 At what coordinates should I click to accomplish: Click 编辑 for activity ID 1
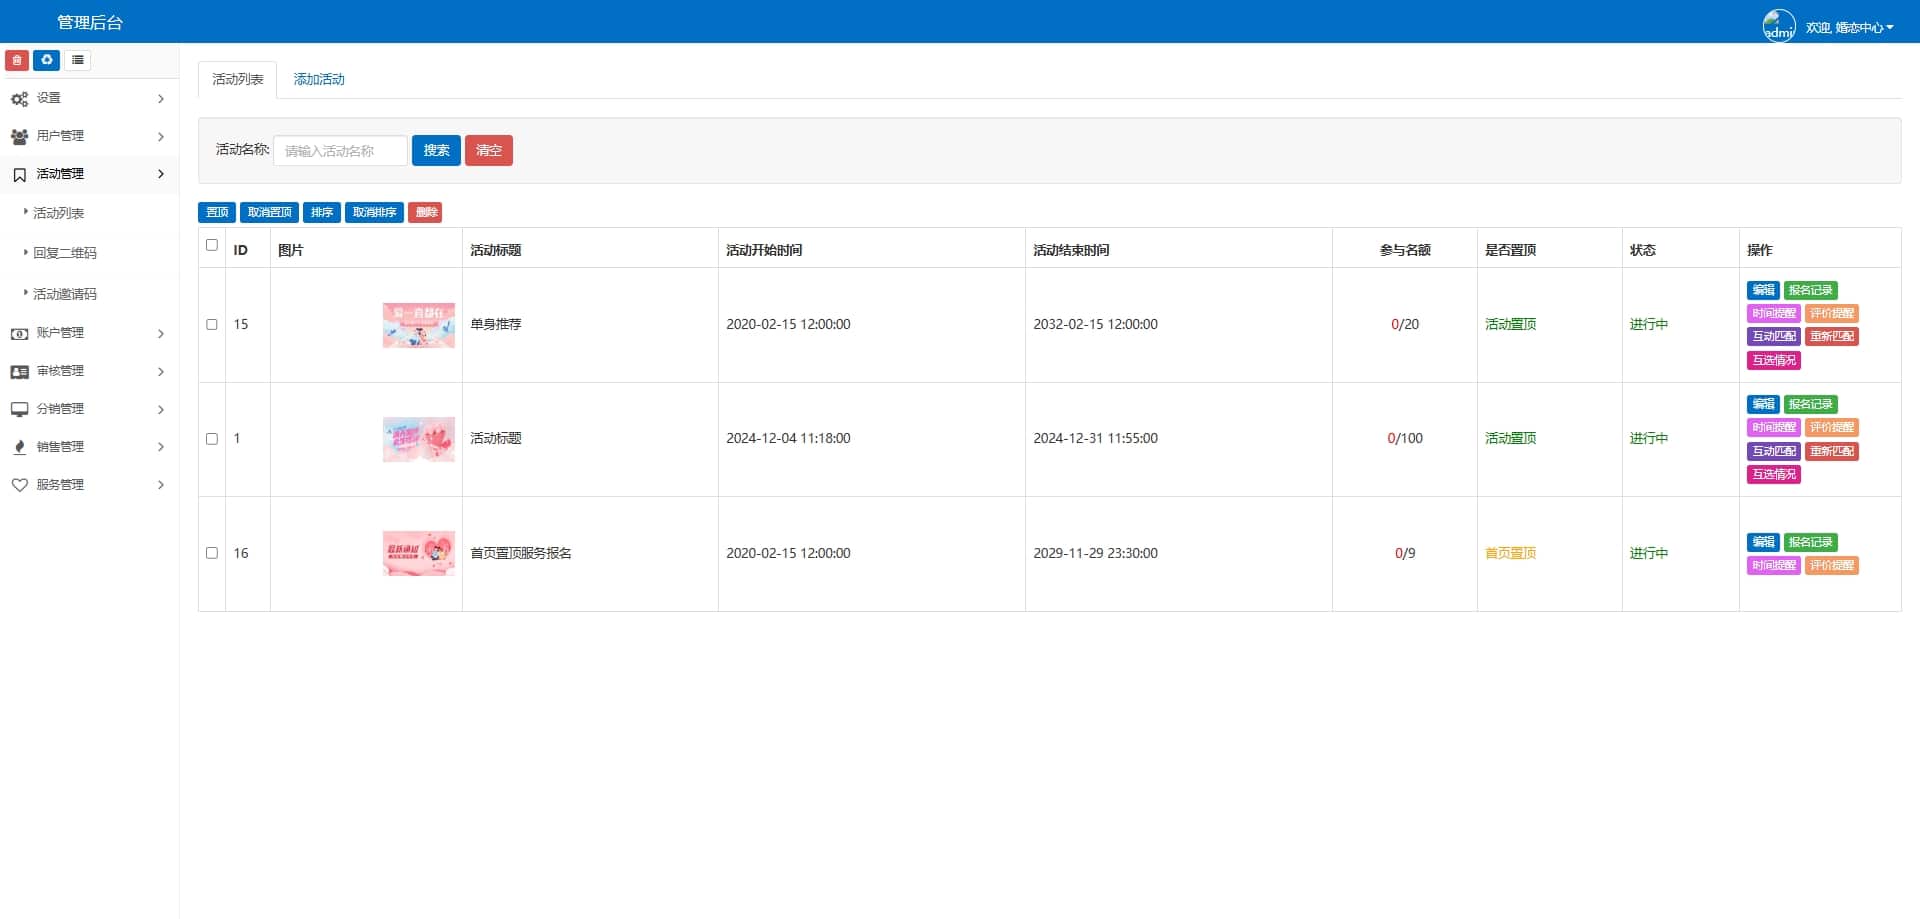click(x=1763, y=404)
